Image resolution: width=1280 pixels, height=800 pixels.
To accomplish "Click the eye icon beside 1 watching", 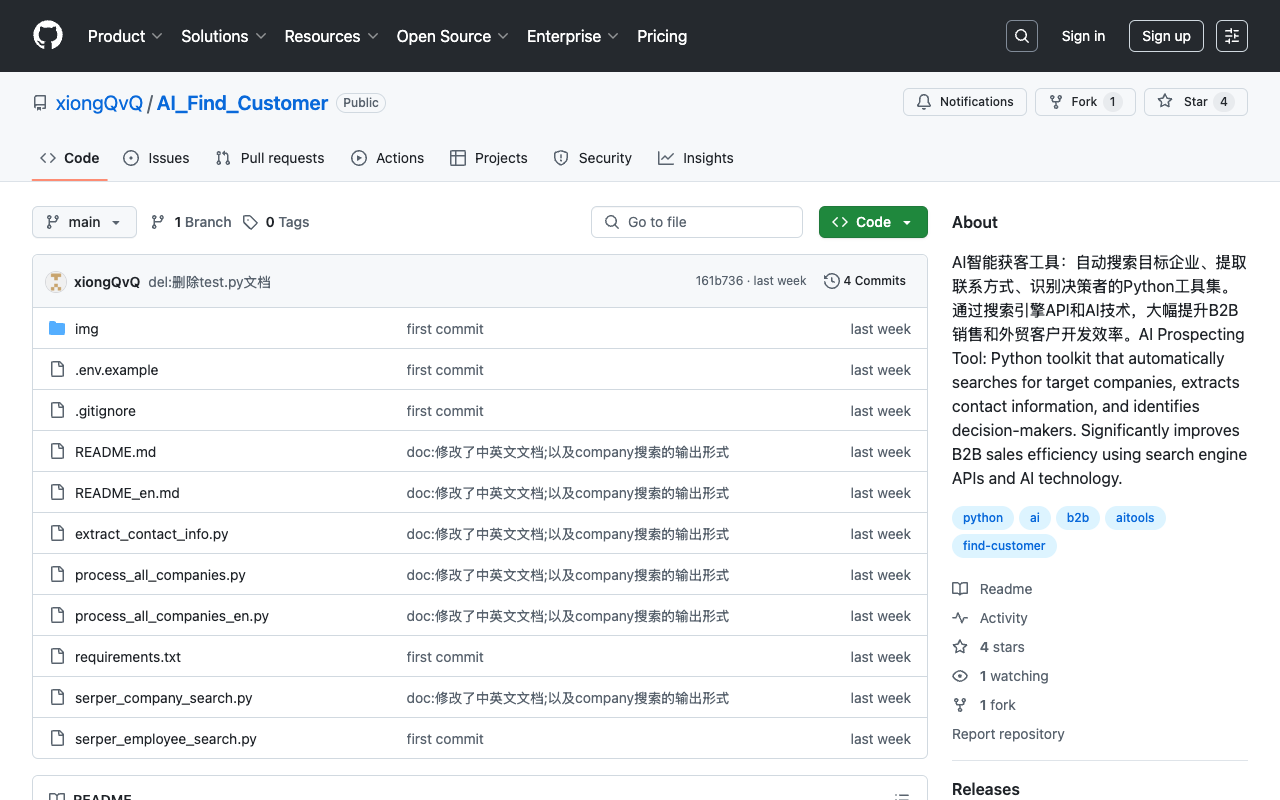I will pos(960,676).
